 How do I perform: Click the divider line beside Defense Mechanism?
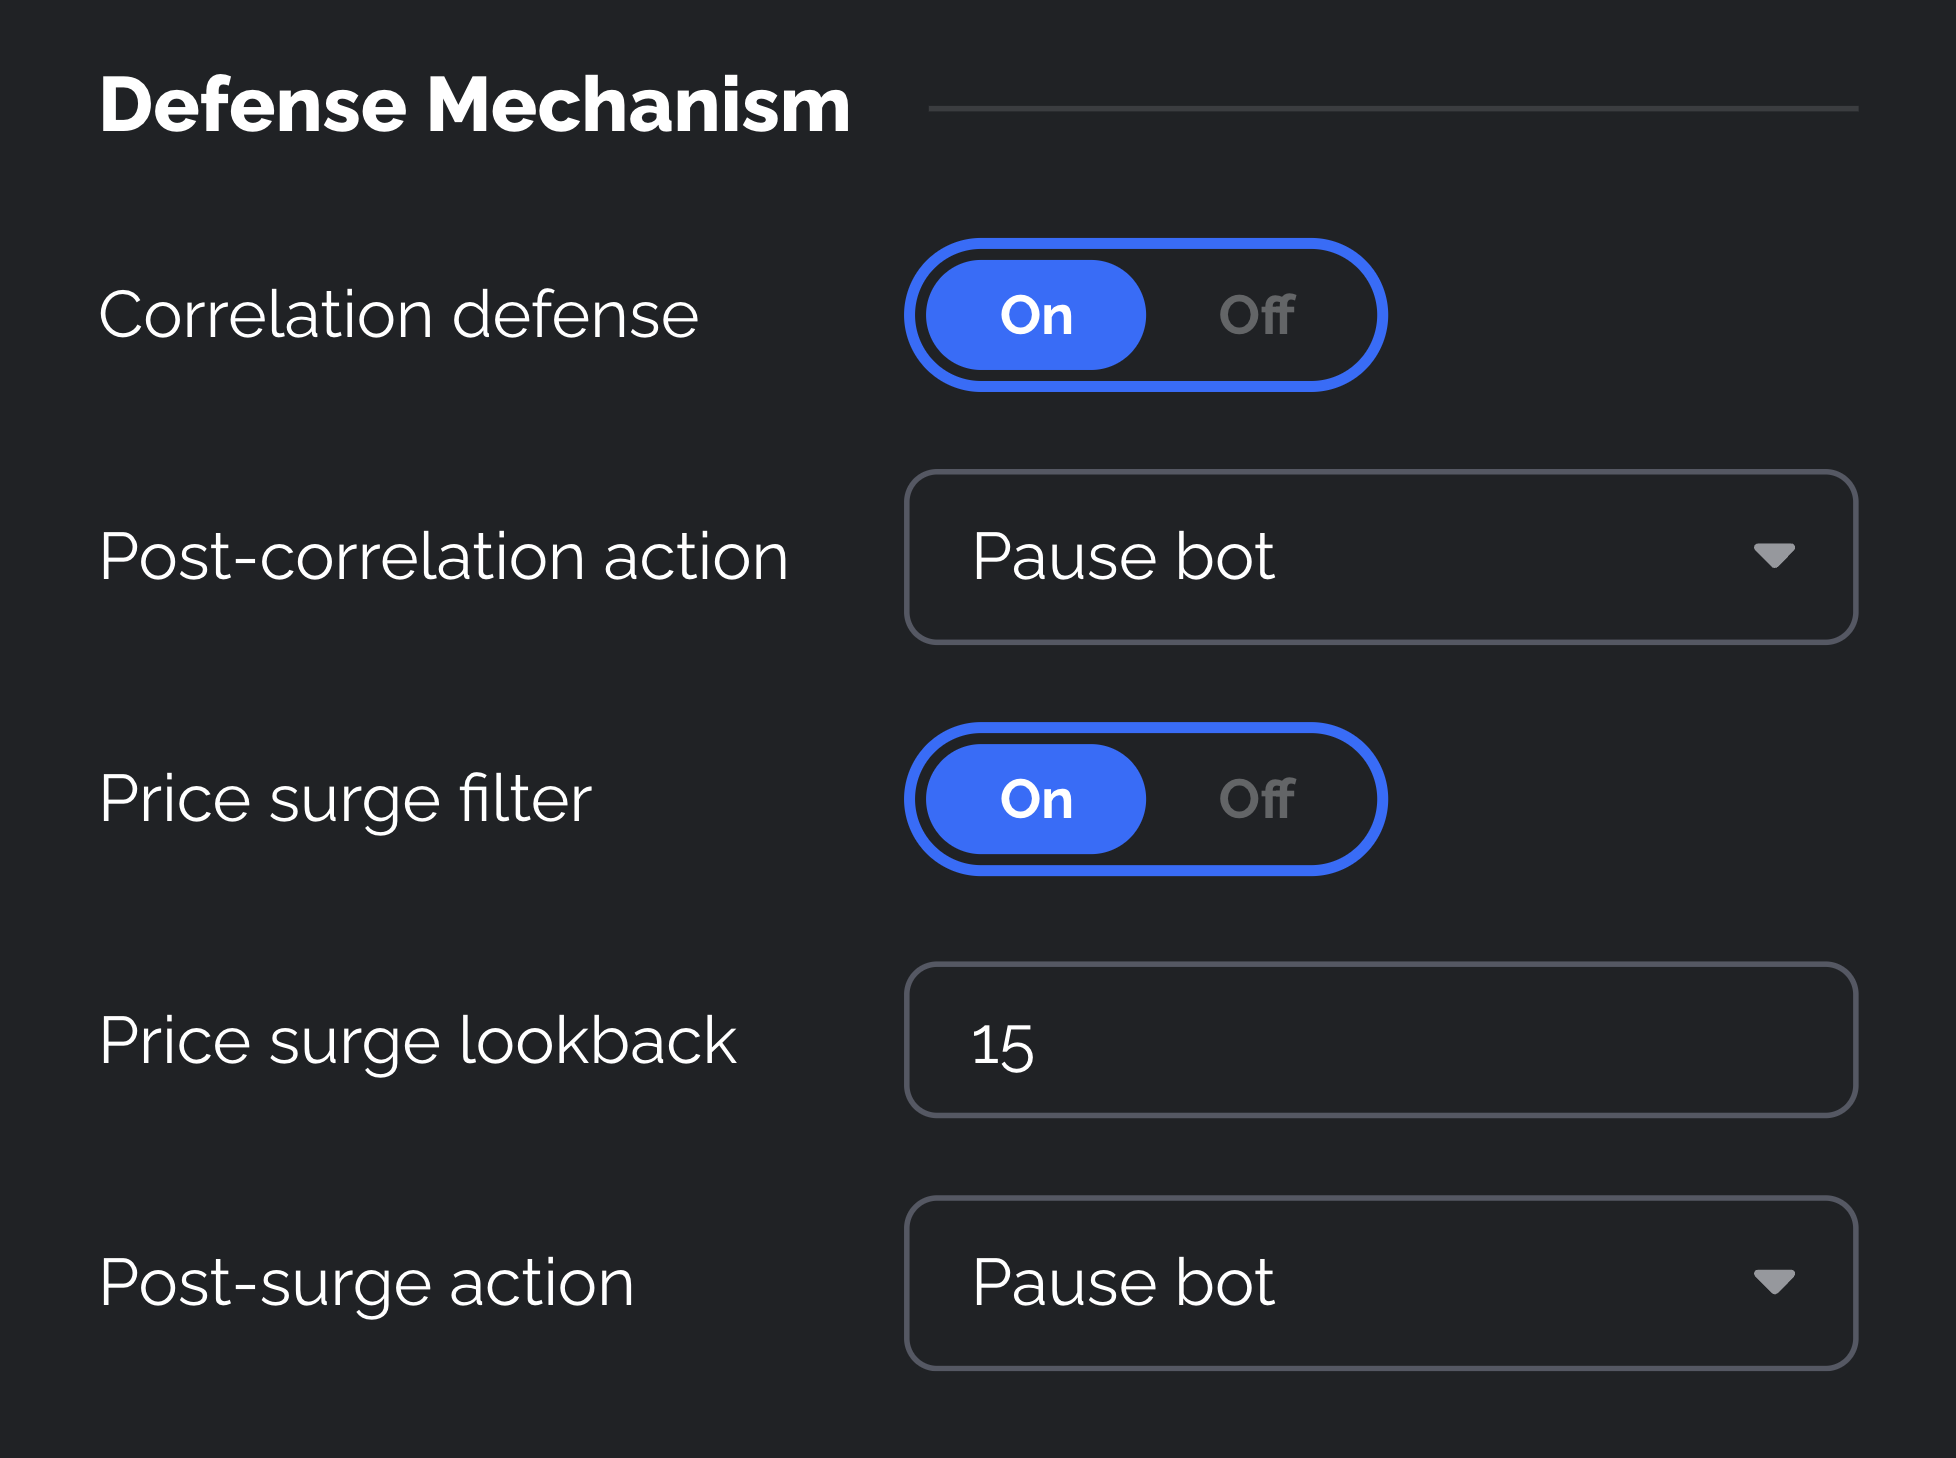pyautogui.click(x=1392, y=108)
